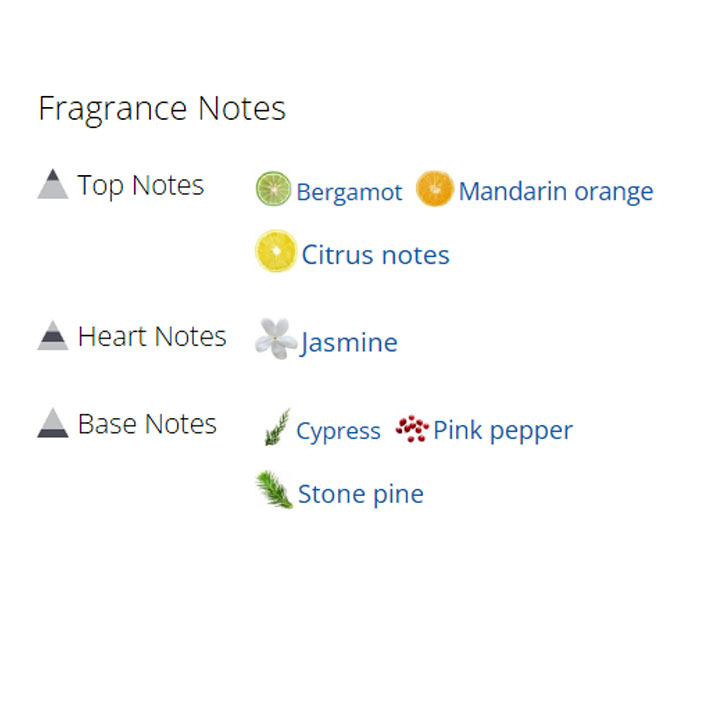Open the Pink pepper note link
The height and width of the screenshot is (720, 720).
coord(503,431)
